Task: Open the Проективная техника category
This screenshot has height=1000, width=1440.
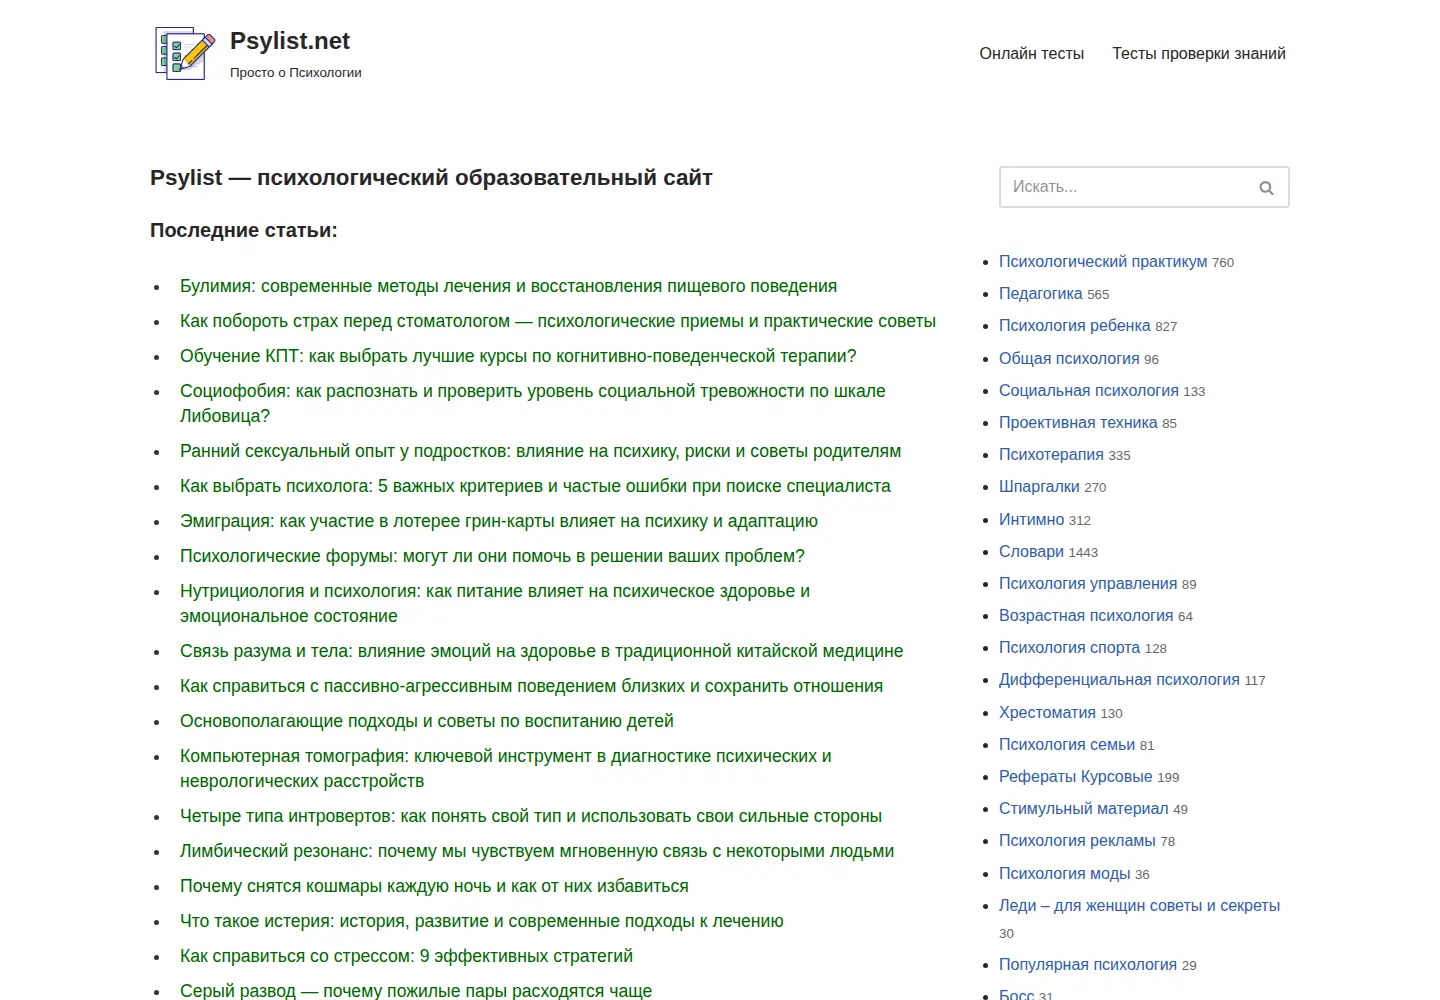Action: [1078, 422]
